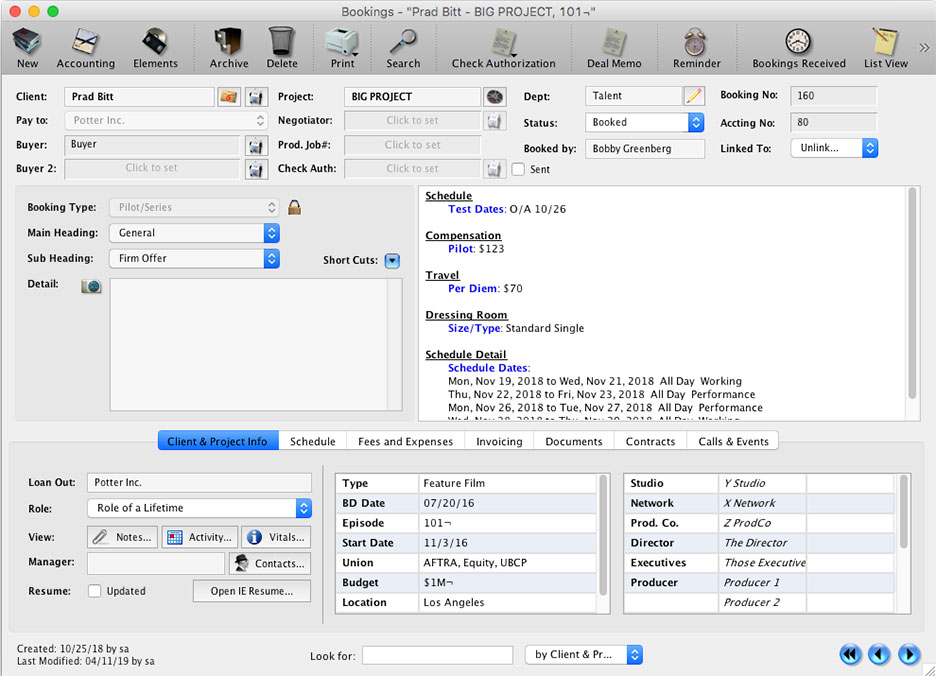Open the Main Heading General dropdown
Screen dimensions: 936x676
click(x=194, y=233)
